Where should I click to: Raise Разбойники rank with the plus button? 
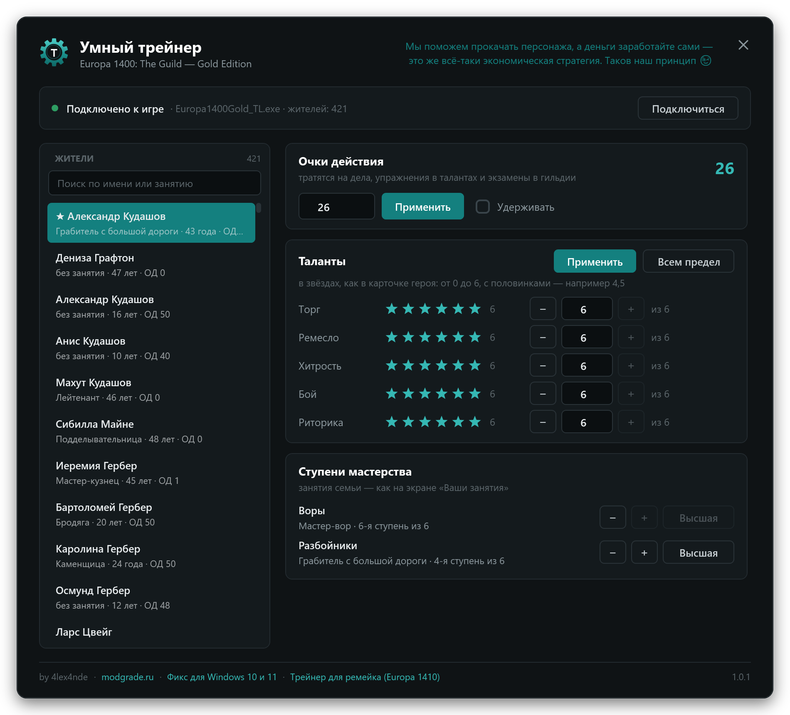644,553
